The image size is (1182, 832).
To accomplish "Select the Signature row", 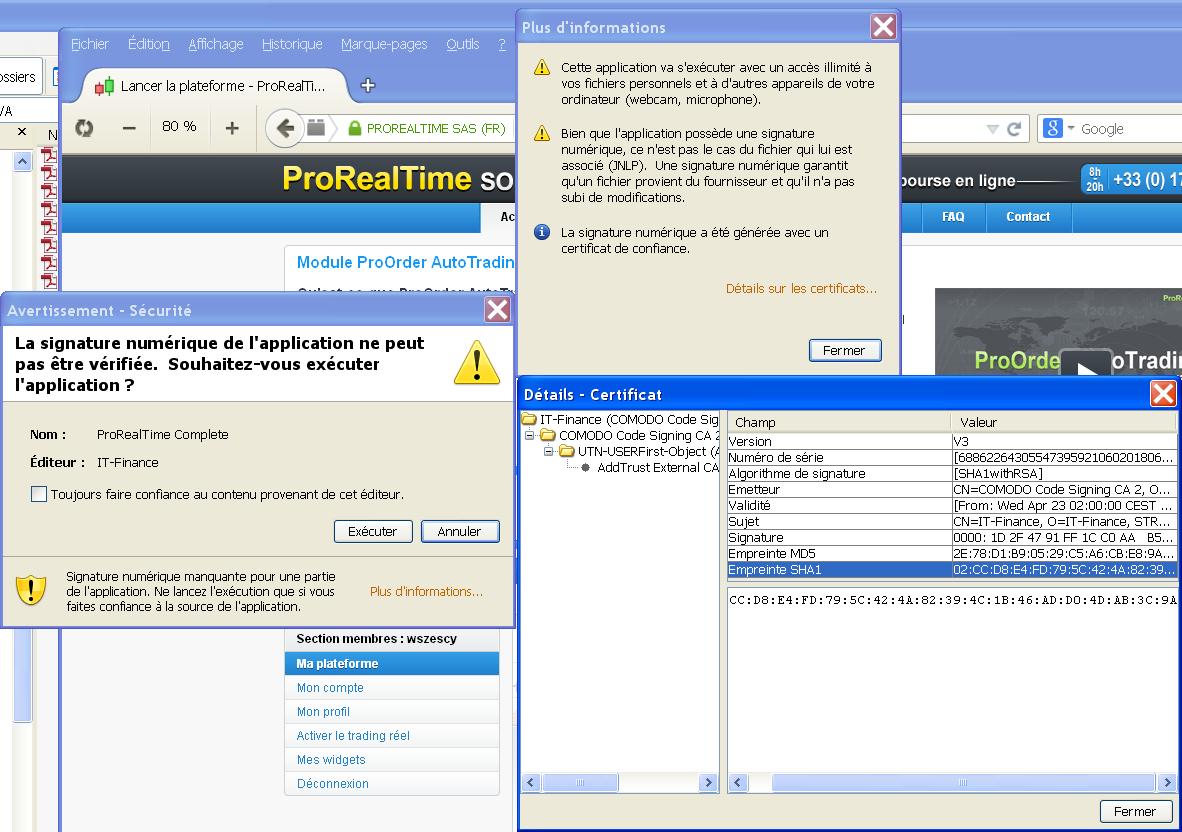I will pos(951,537).
